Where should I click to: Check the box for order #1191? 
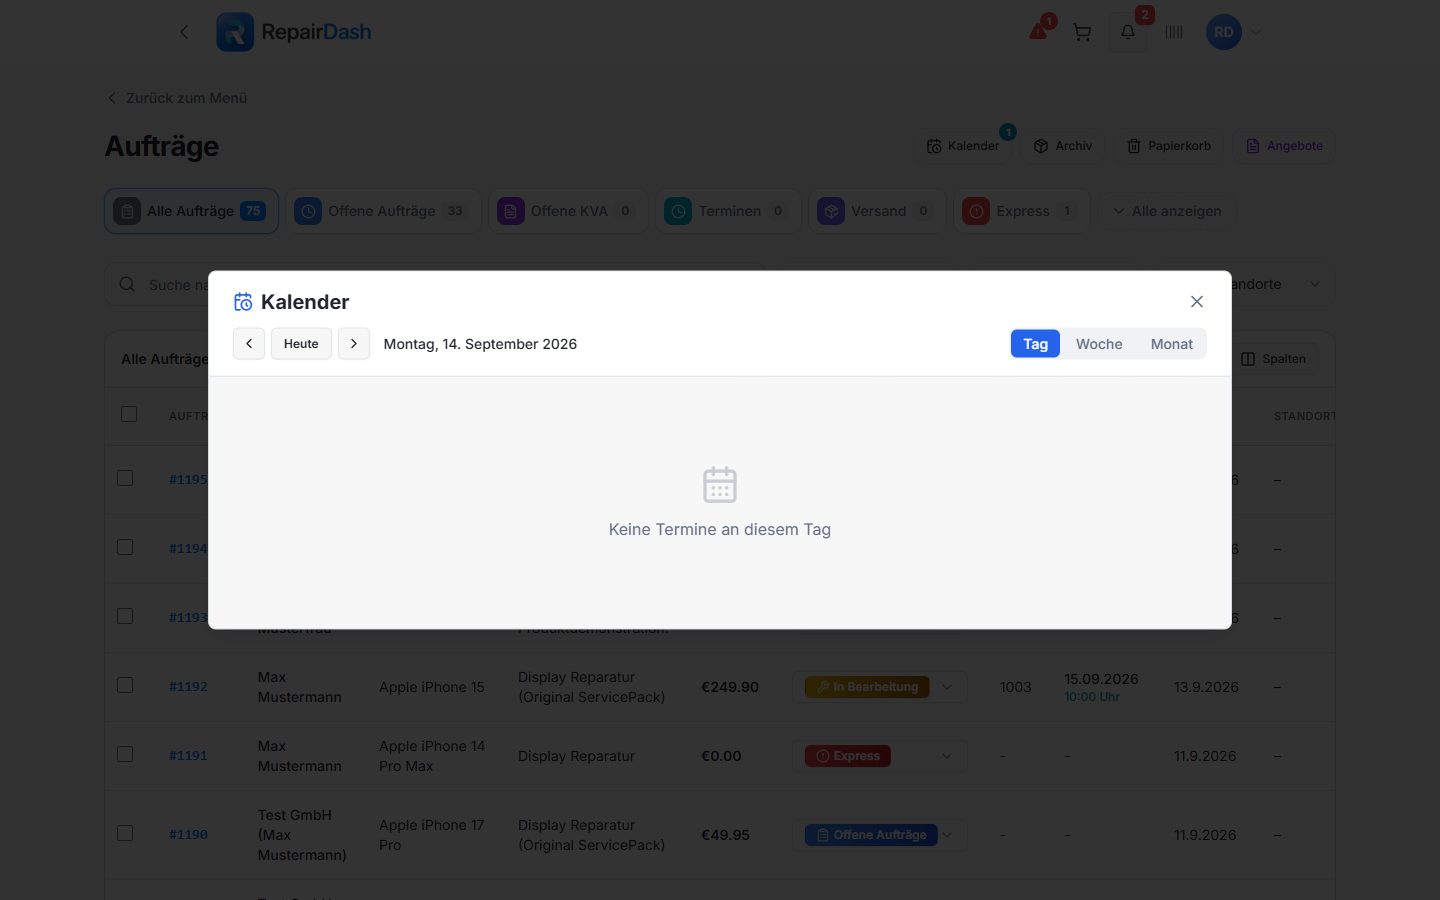point(125,754)
